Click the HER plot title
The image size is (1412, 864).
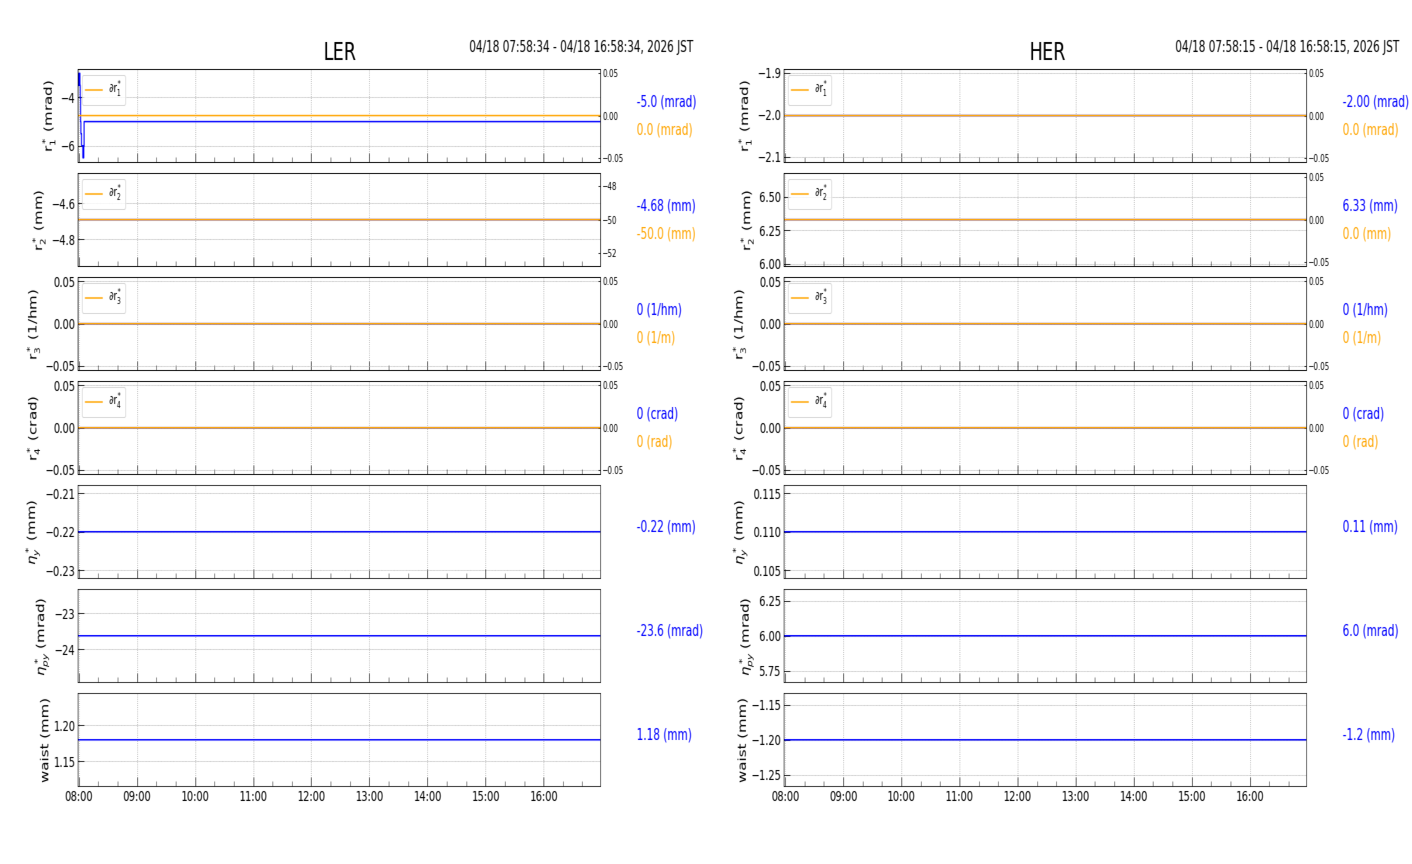pyautogui.click(x=1047, y=52)
